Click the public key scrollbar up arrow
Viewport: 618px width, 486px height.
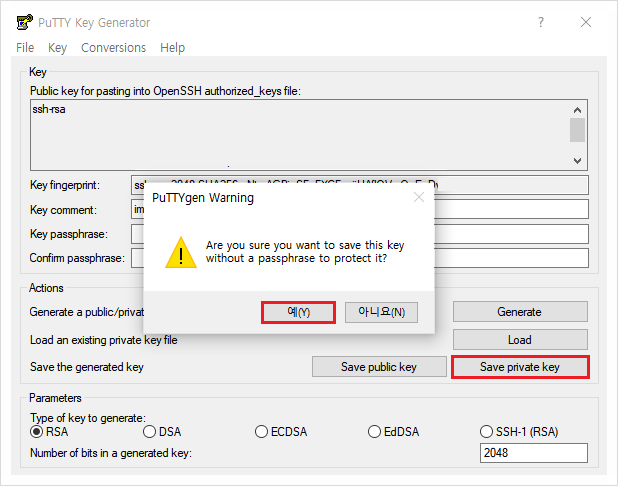pyautogui.click(x=577, y=110)
